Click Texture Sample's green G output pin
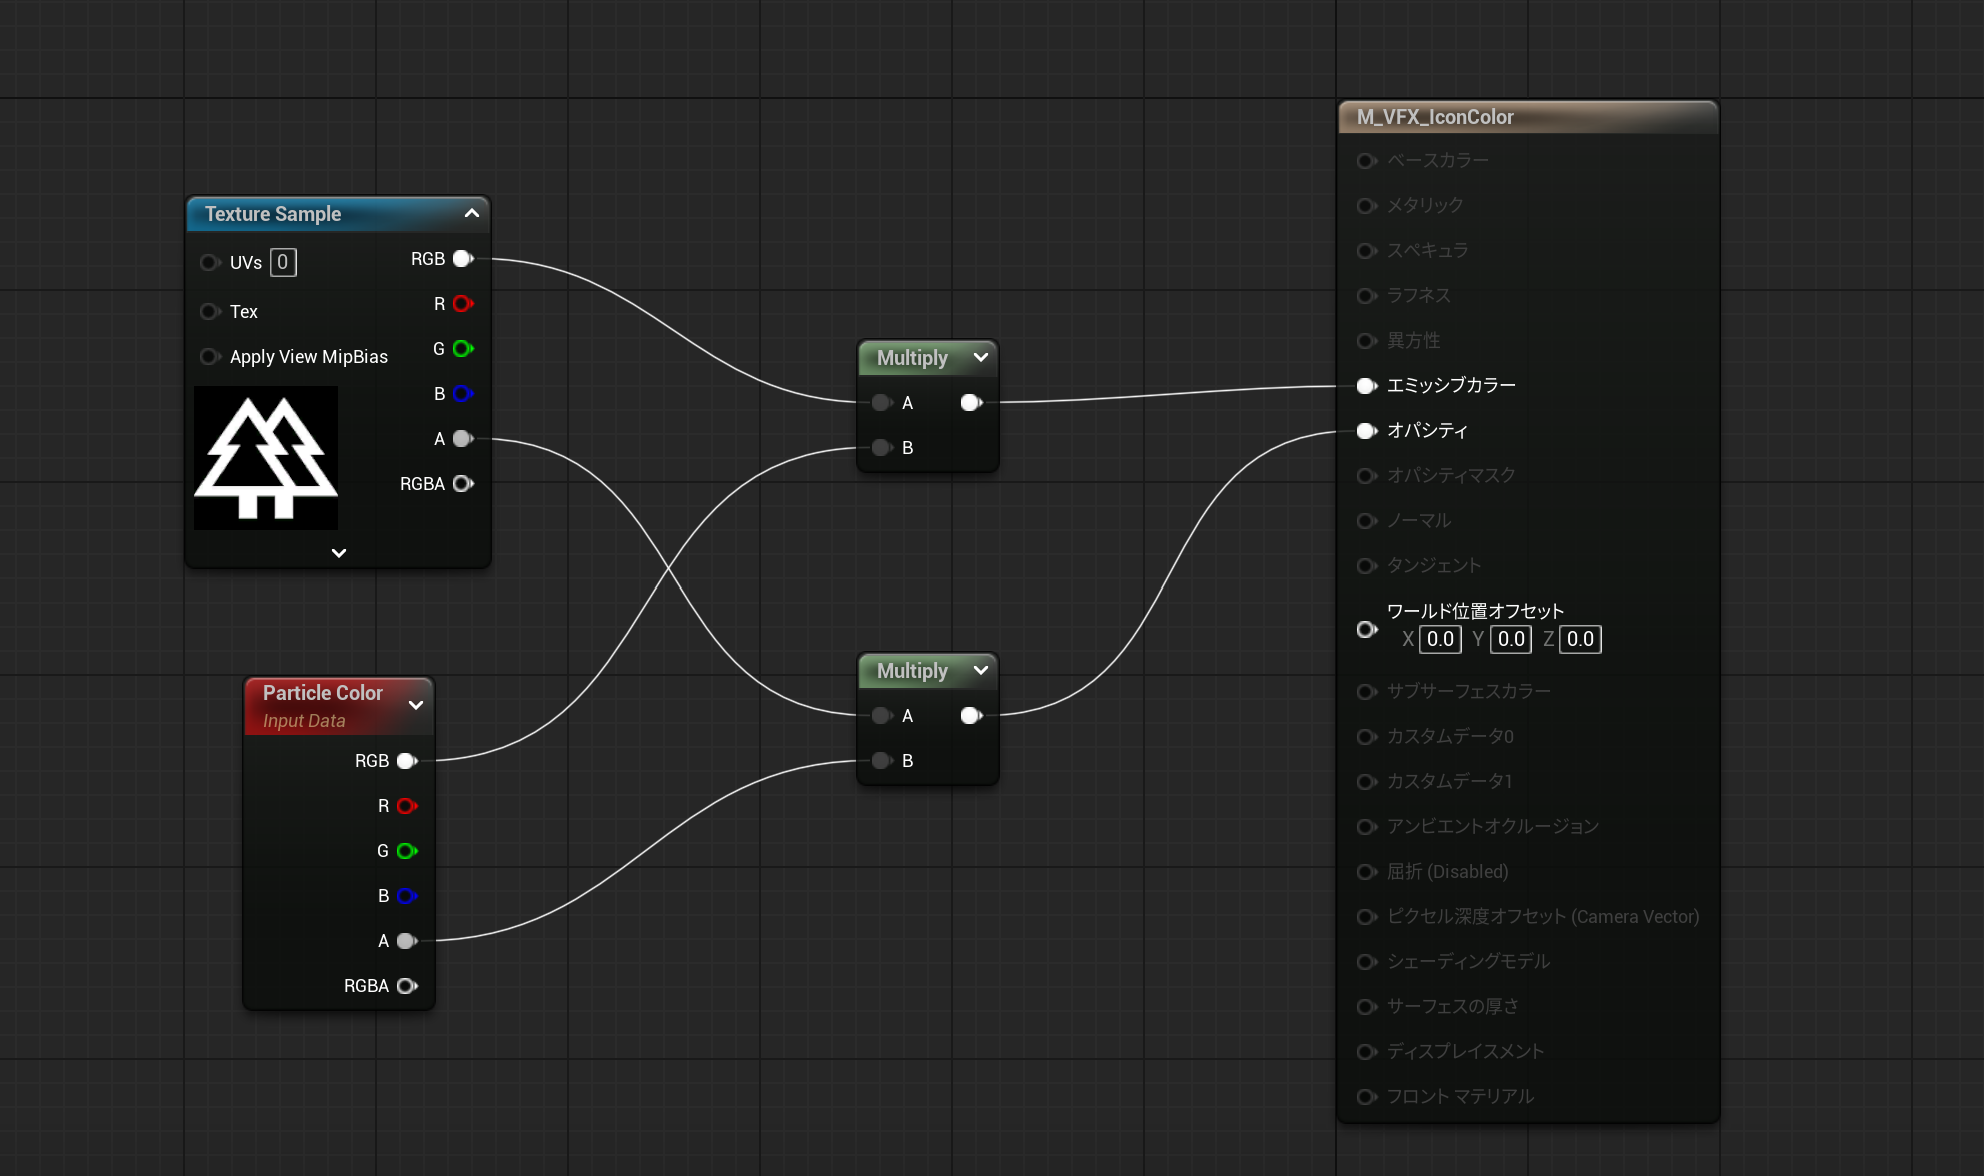Screen dimensions: 1984x1176 tap(462, 349)
